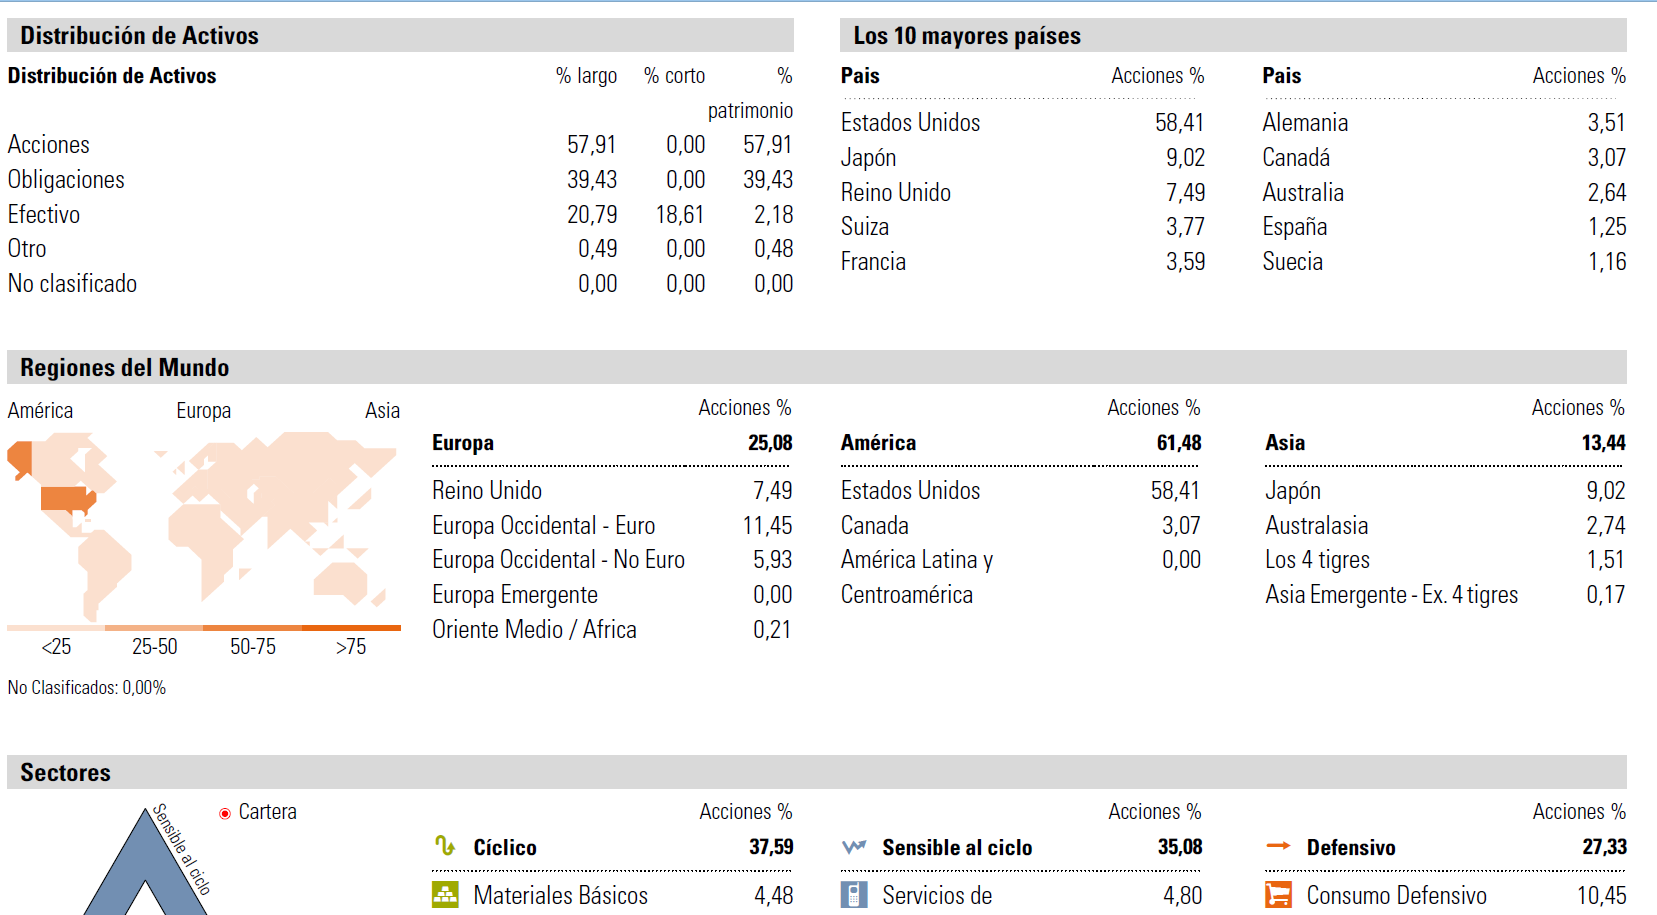Screen dimensions: 1657x915
Task: Select the Materiales Básicos icon
Action: [x=445, y=895]
